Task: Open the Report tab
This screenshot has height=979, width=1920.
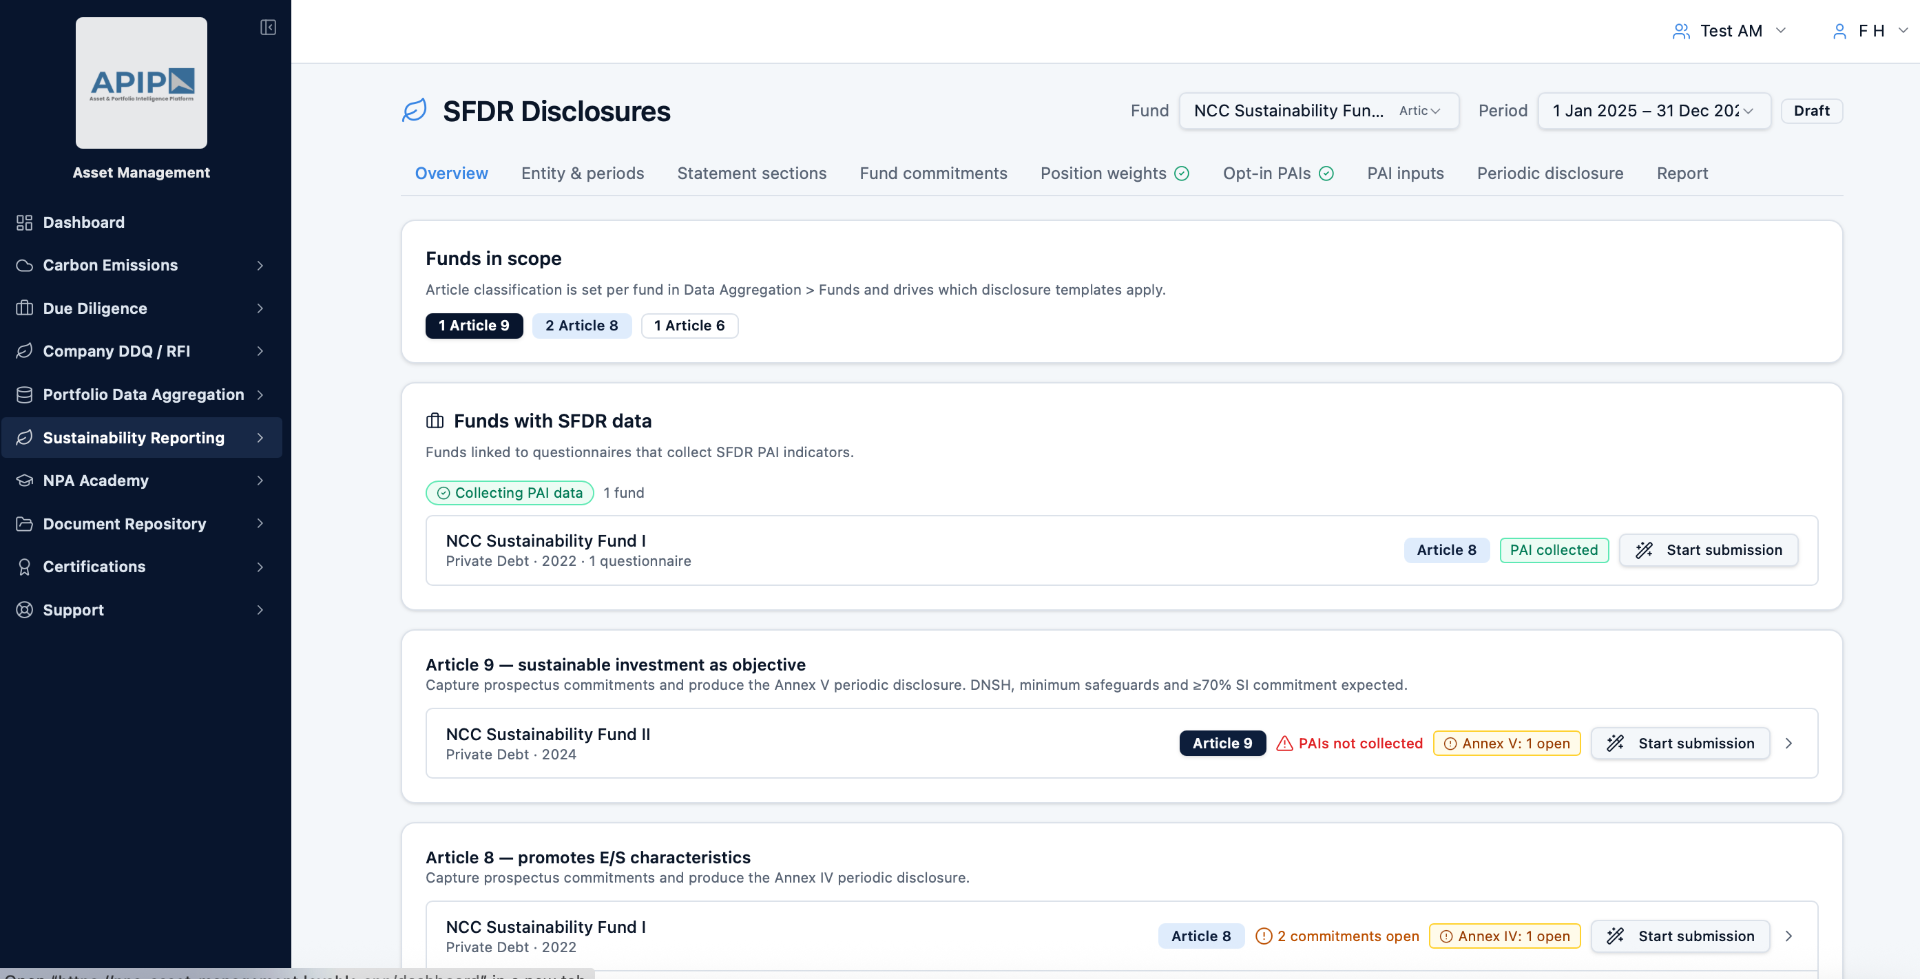Action: click(x=1683, y=173)
